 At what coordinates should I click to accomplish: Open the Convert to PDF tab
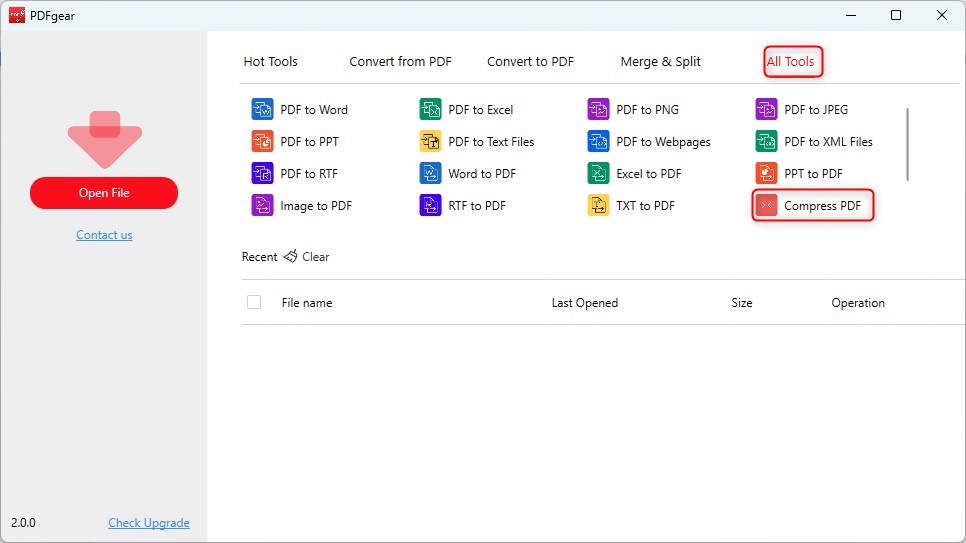point(530,62)
